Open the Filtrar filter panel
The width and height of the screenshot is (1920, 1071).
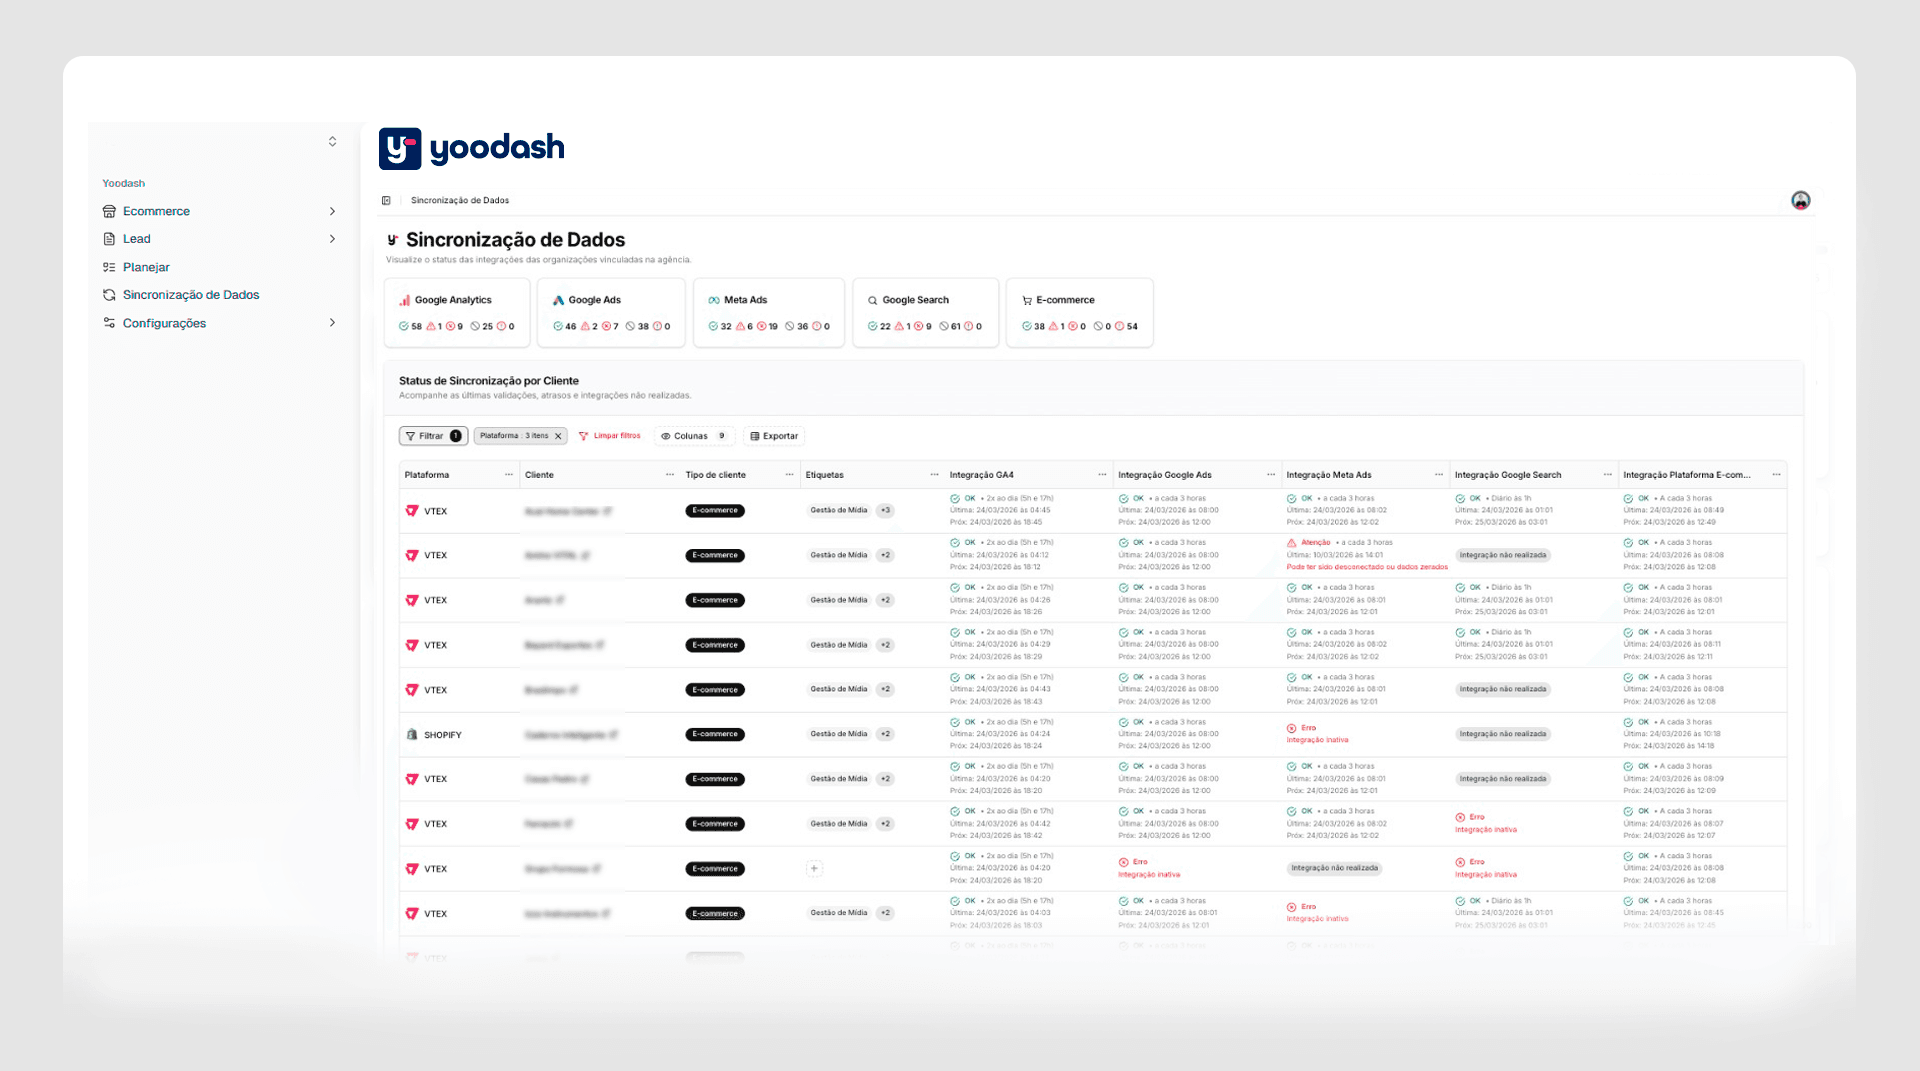pos(432,436)
